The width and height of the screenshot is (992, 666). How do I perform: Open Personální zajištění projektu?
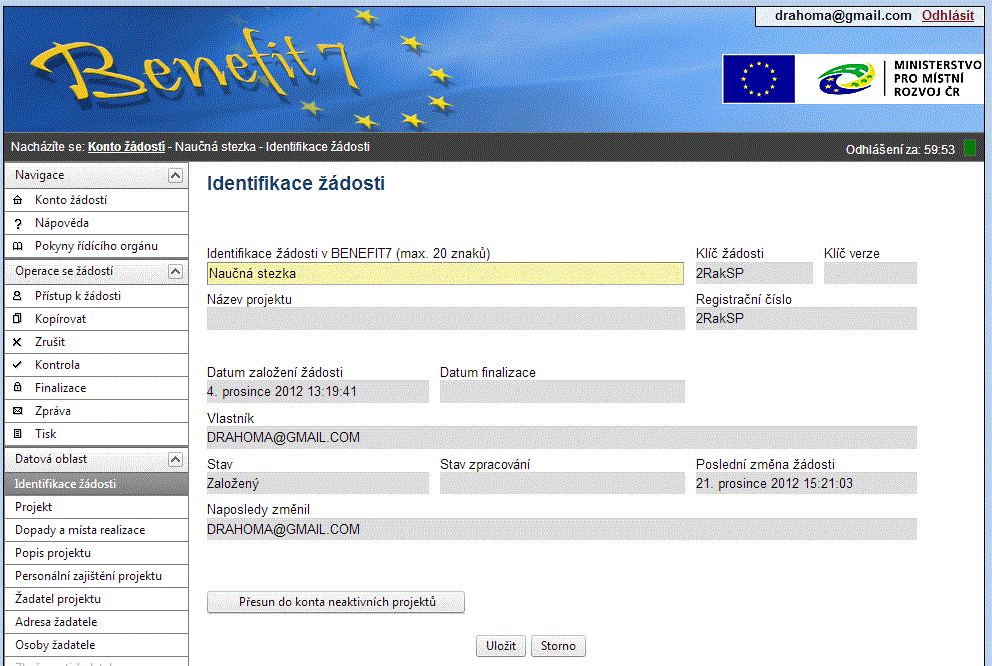[x=96, y=576]
